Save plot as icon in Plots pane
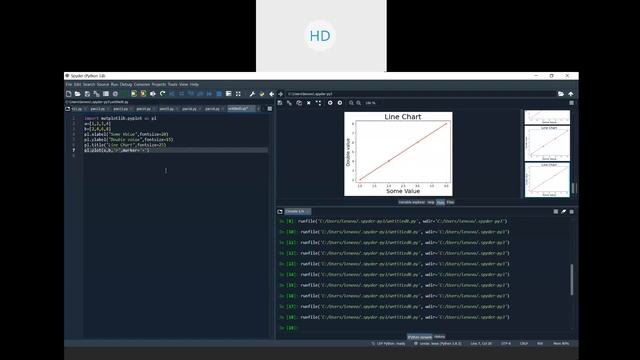Screen dimensions: 640x360 point(280,103)
